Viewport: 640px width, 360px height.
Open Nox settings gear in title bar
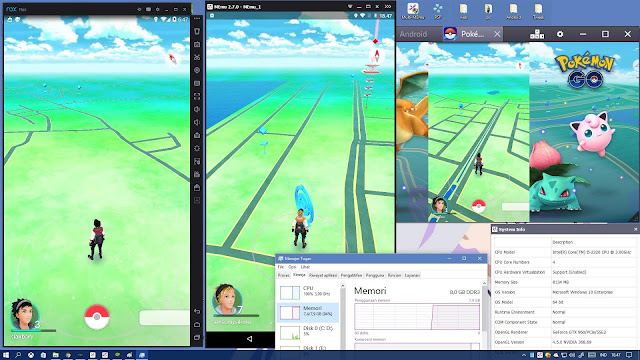[x=158, y=9]
